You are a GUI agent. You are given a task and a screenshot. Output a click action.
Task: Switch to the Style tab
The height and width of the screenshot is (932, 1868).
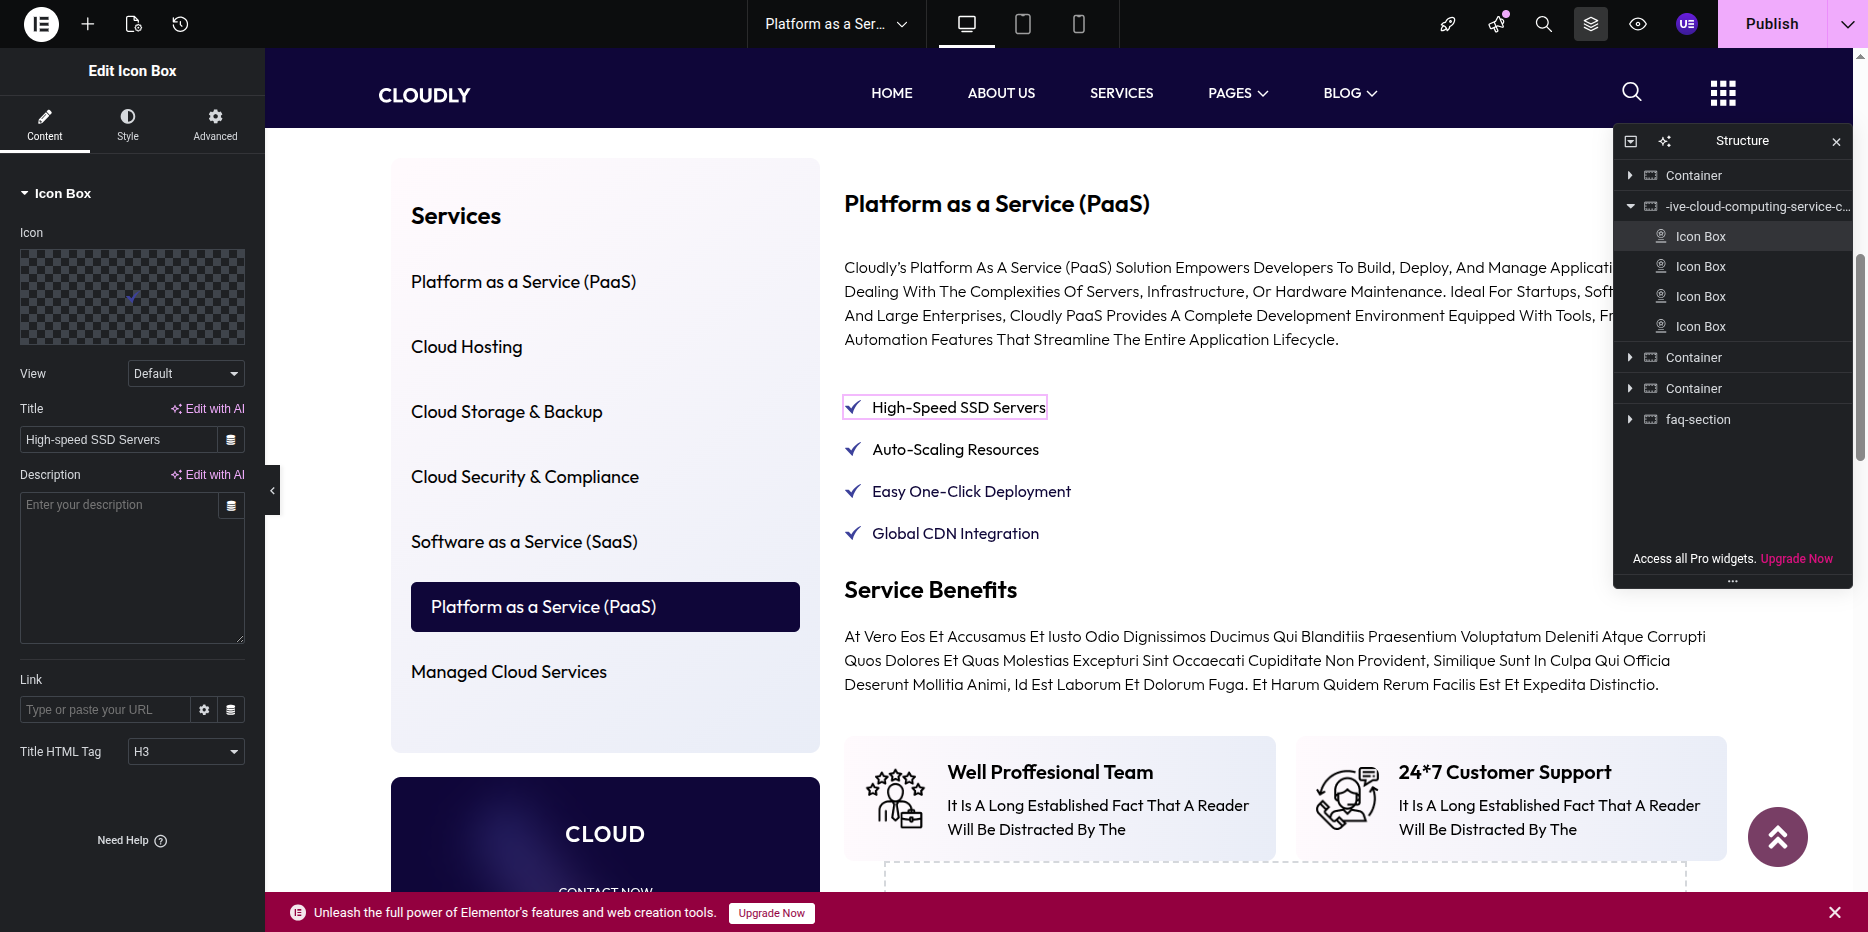tap(128, 124)
